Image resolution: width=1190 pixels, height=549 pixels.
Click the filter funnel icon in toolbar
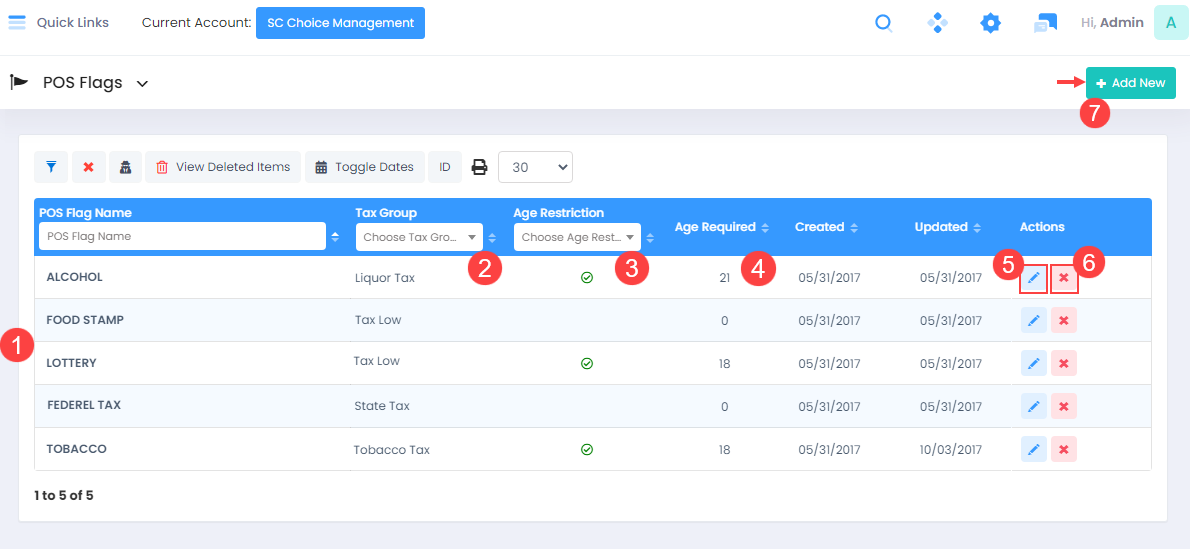(x=51, y=167)
